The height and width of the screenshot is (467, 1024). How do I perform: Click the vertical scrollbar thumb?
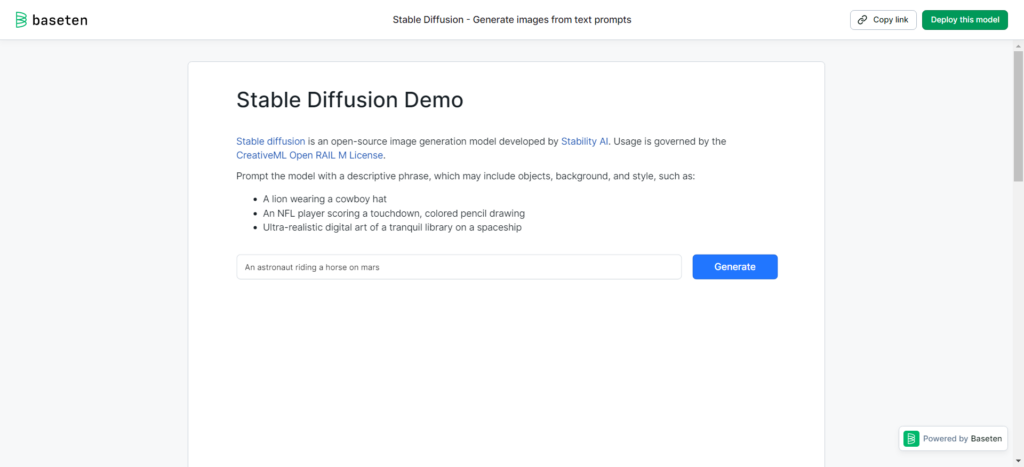tap(1018, 115)
